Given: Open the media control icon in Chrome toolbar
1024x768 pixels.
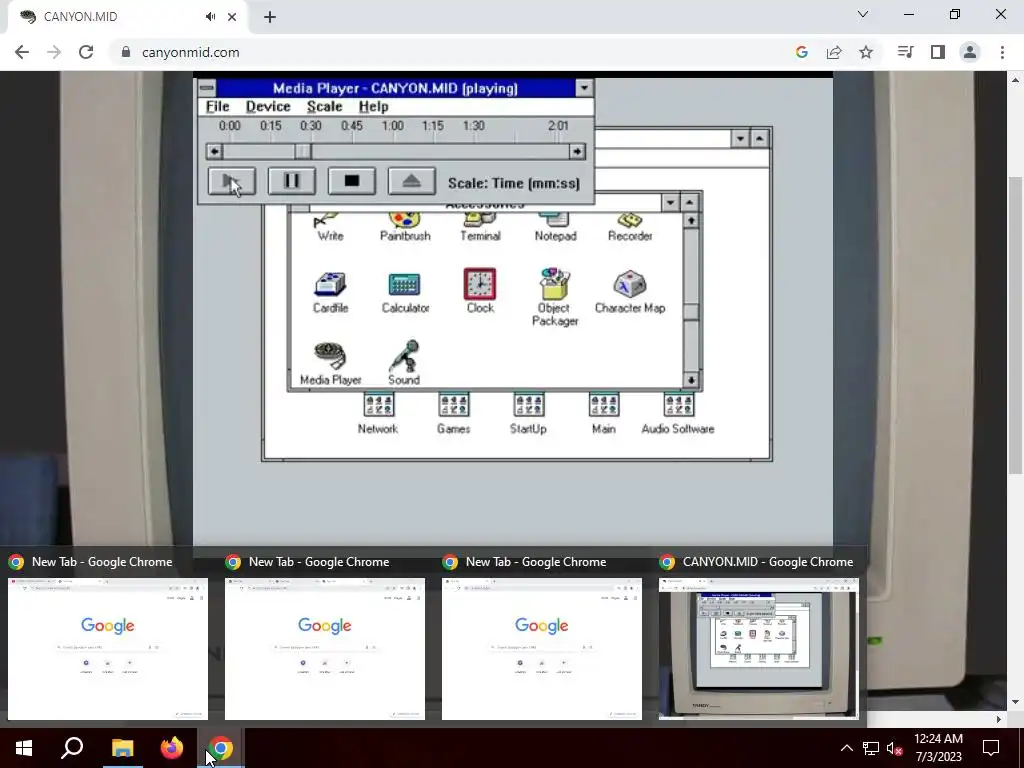Looking at the screenshot, I should click(905, 52).
